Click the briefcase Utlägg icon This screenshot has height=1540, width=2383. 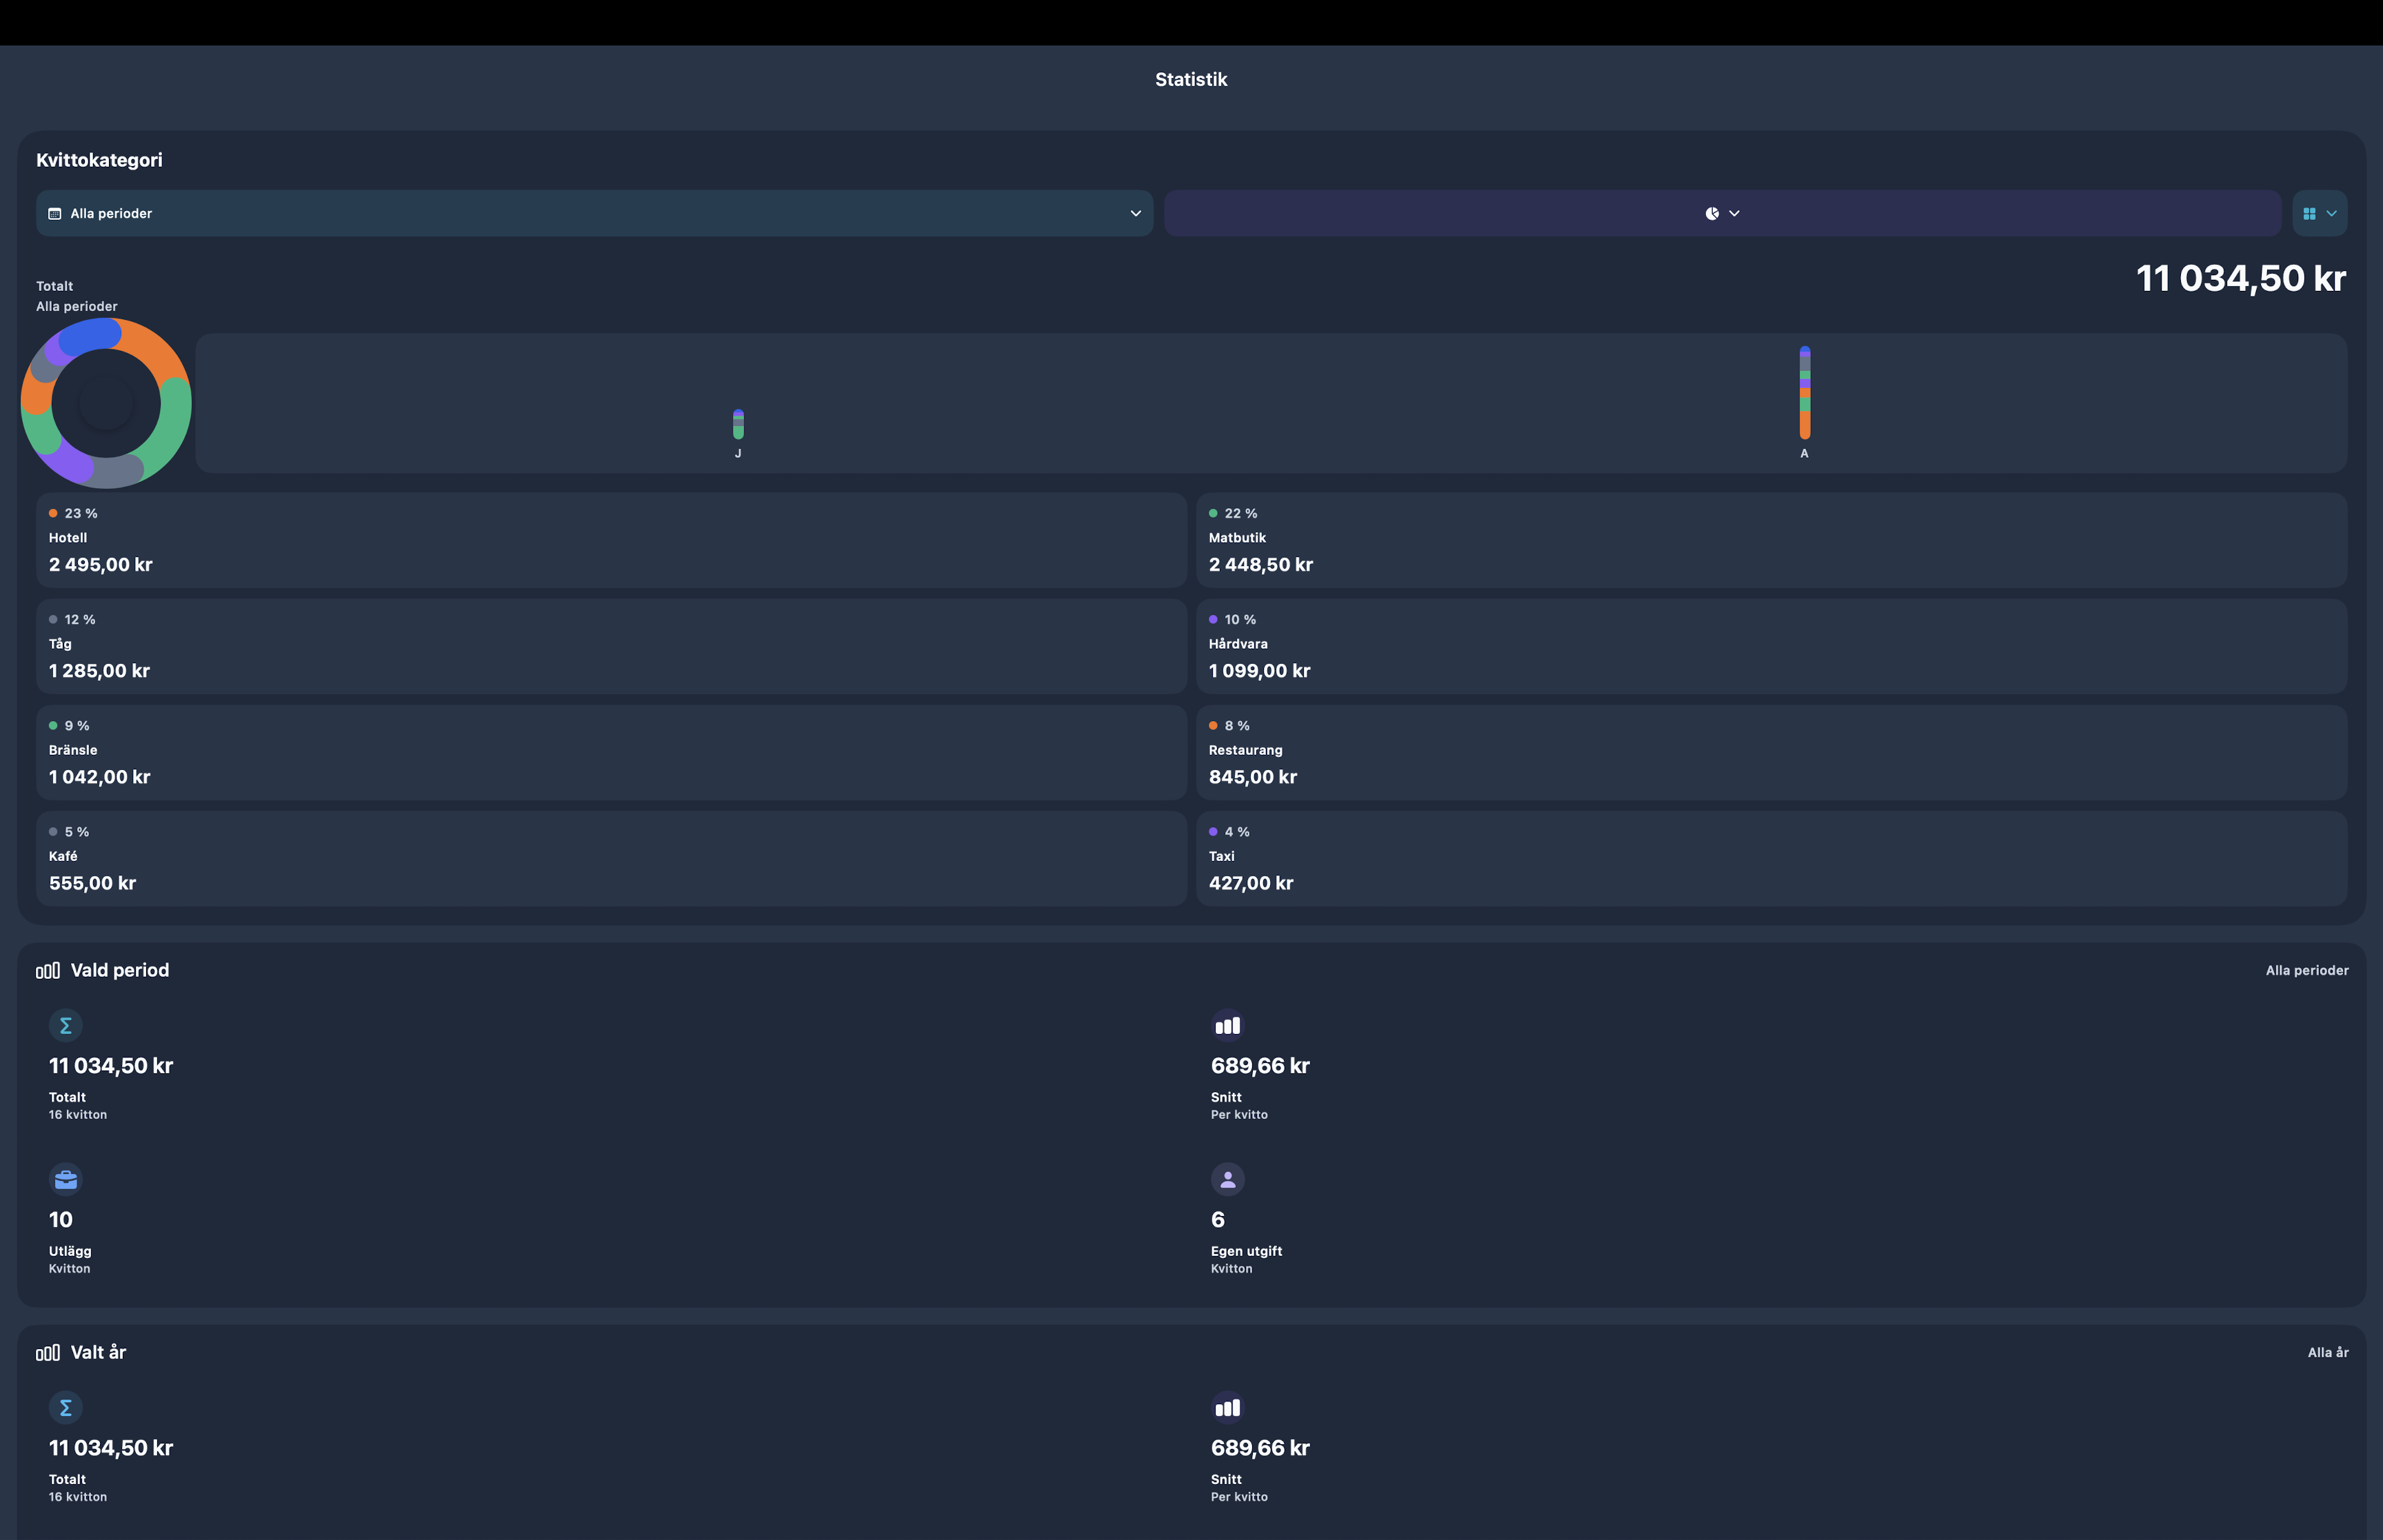tap(66, 1179)
